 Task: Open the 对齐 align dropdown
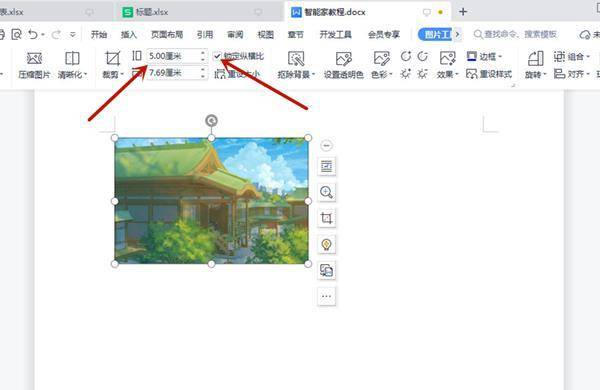point(571,73)
